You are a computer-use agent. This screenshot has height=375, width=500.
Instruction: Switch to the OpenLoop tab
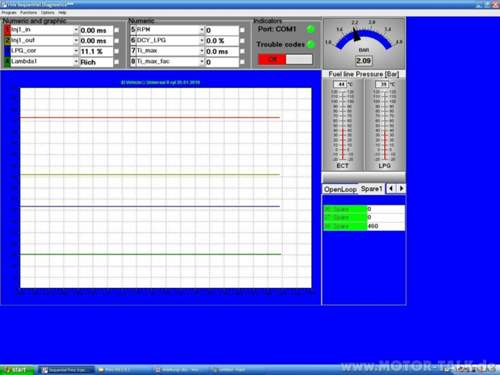pyautogui.click(x=340, y=189)
